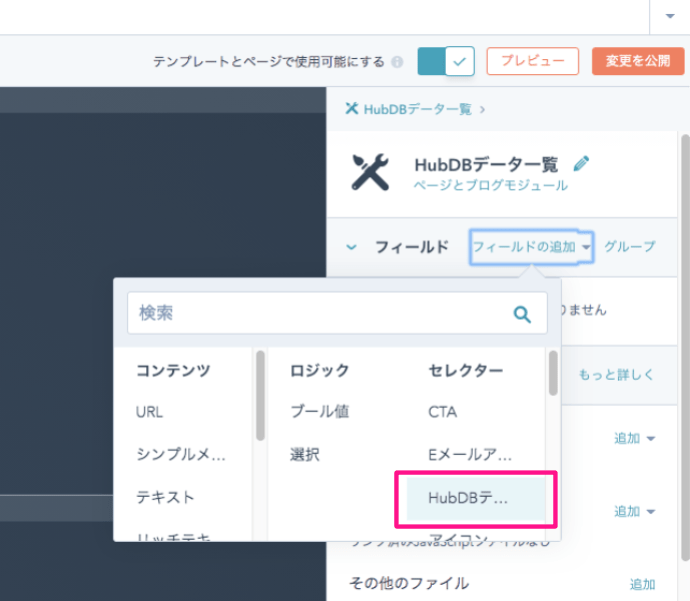Toggle the template and page availability switch

pos(445,61)
